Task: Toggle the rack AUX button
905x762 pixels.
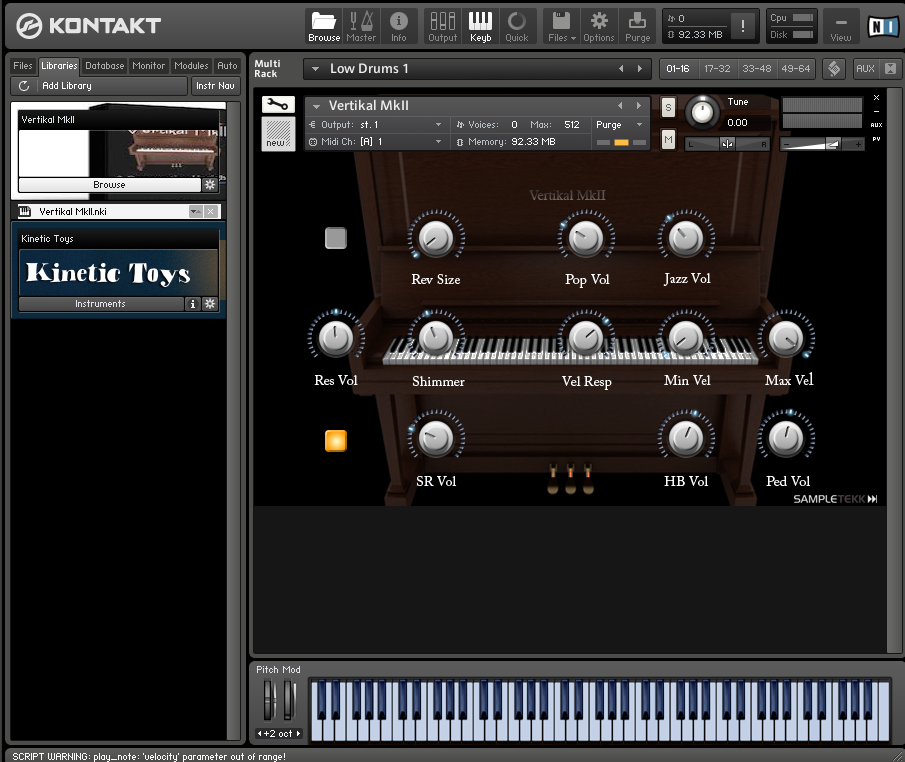Action: 865,69
